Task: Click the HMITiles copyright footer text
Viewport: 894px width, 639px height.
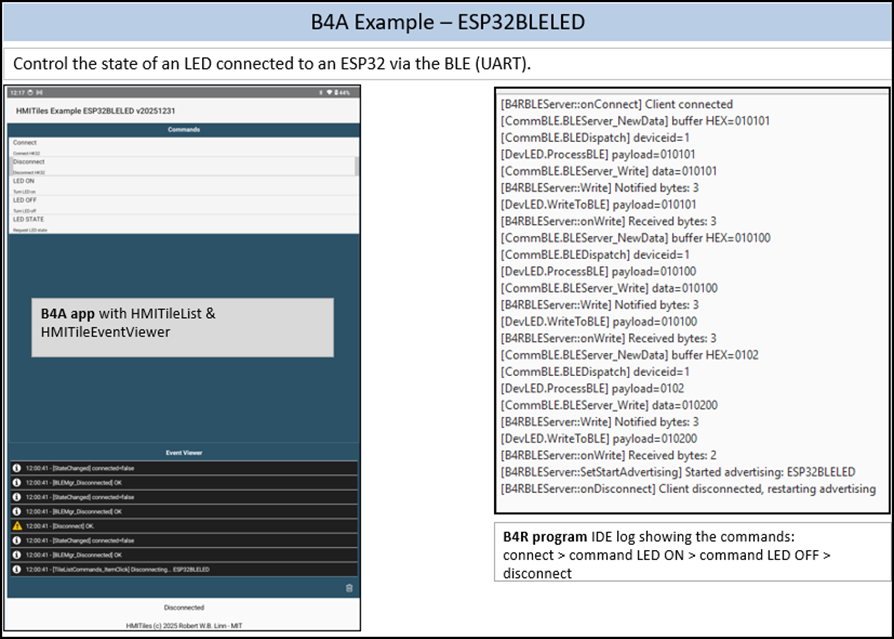Action: click(184, 625)
